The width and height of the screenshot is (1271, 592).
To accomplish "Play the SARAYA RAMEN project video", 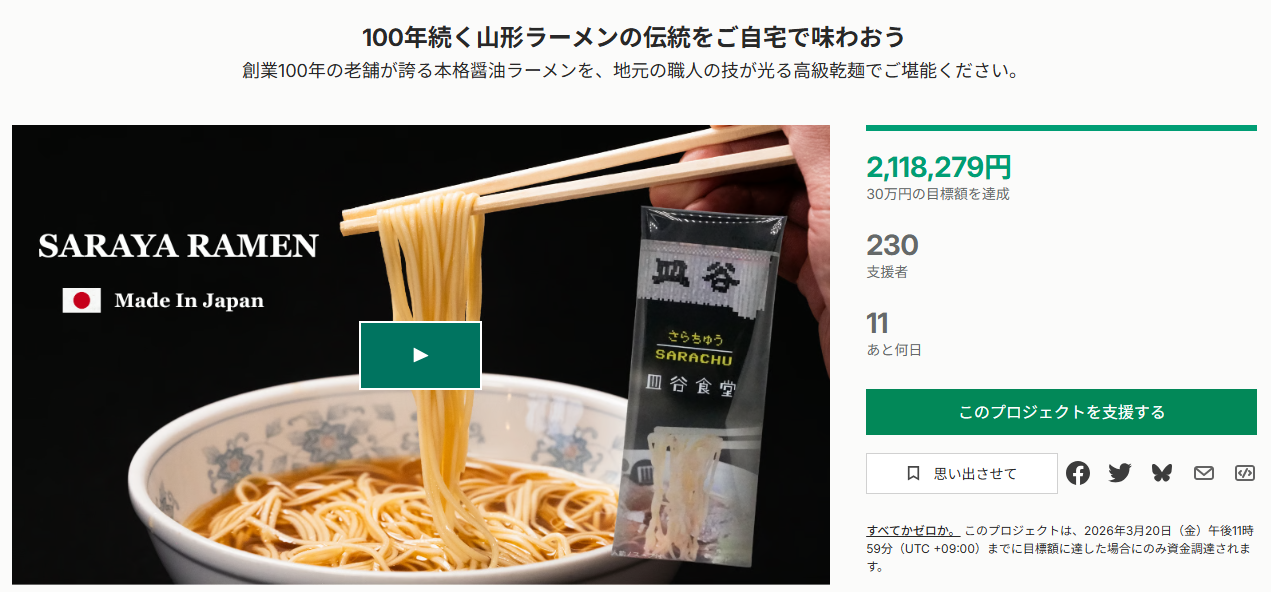I will coord(420,355).
